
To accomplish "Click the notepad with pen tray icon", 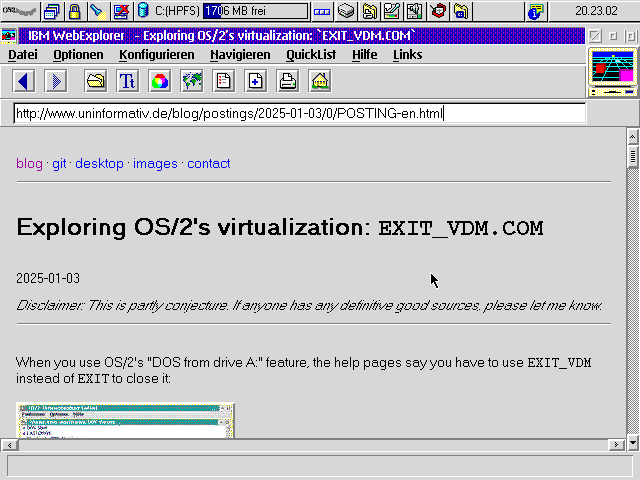I will coord(392,11).
